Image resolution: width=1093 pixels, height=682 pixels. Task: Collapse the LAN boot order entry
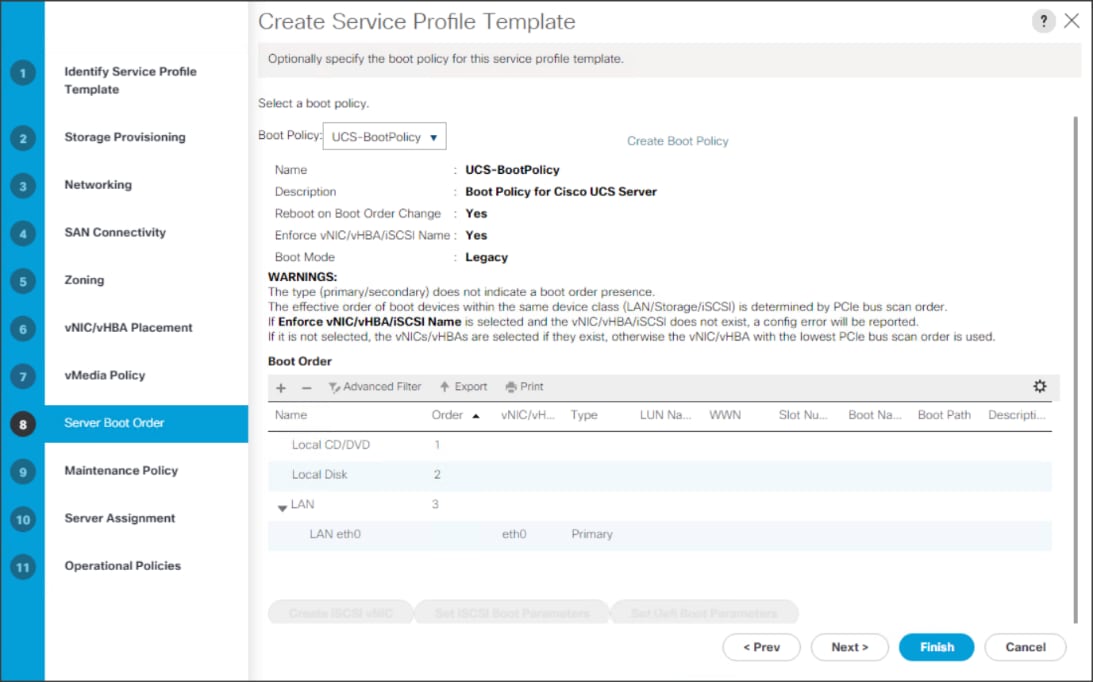[x=282, y=507]
